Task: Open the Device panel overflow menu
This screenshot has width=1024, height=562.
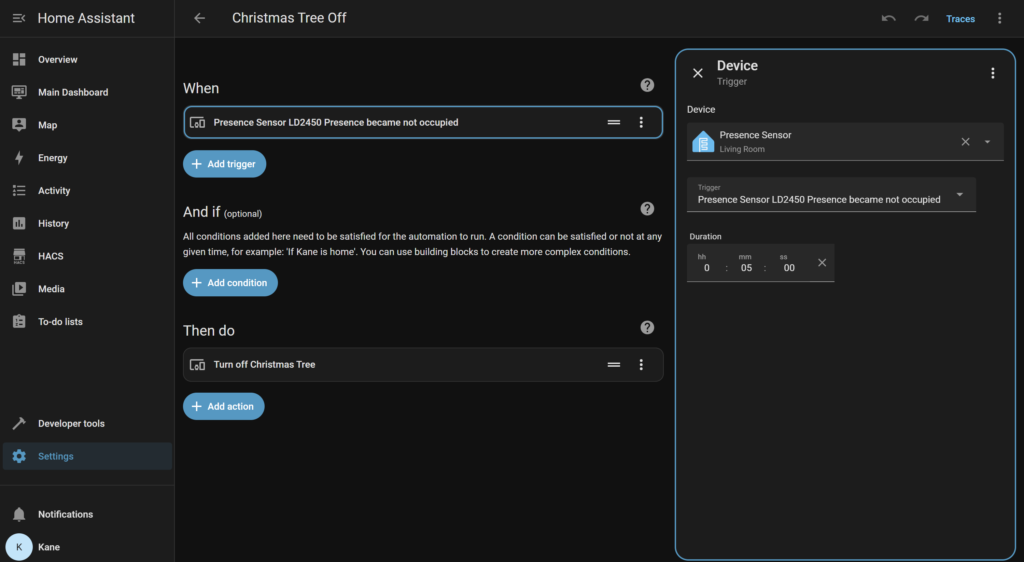Action: pos(992,73)
